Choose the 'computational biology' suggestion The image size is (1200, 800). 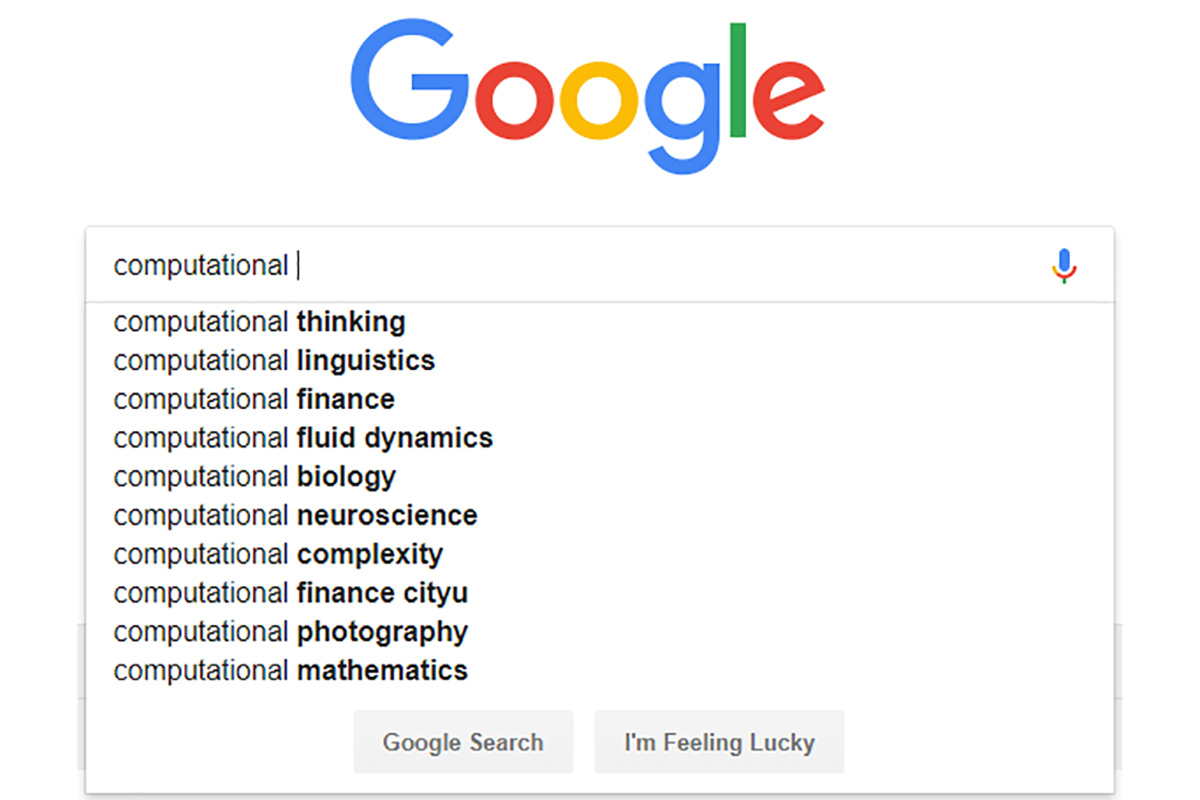[x=600, y=477]
